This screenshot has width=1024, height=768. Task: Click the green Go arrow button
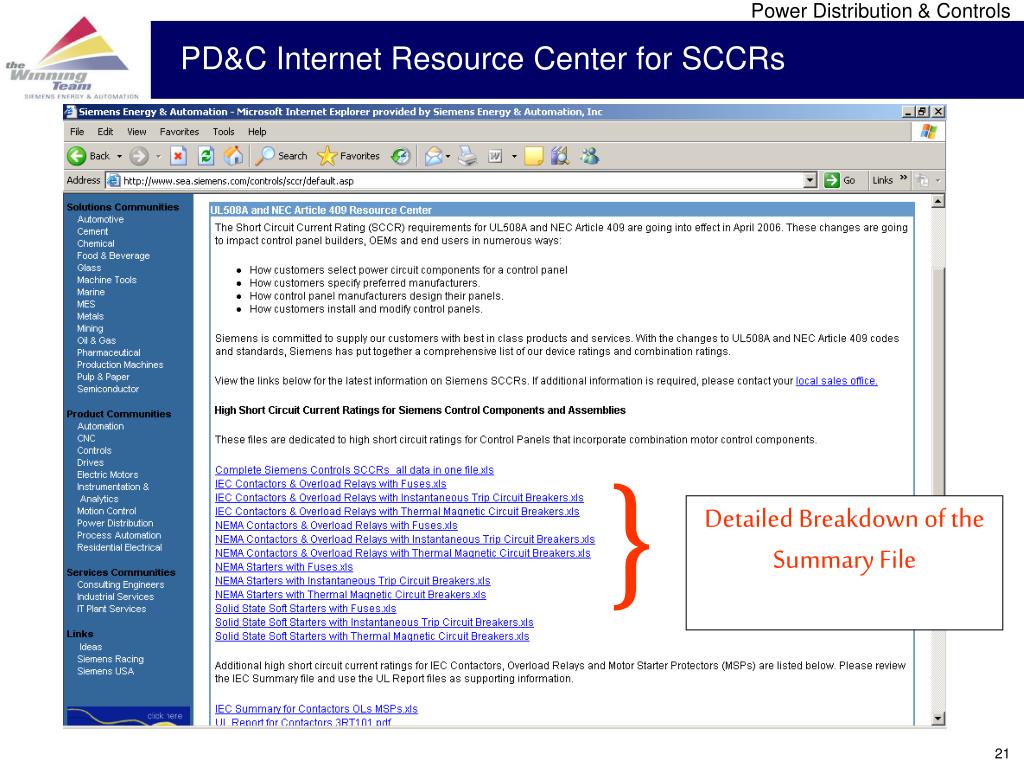click(831, 180)
